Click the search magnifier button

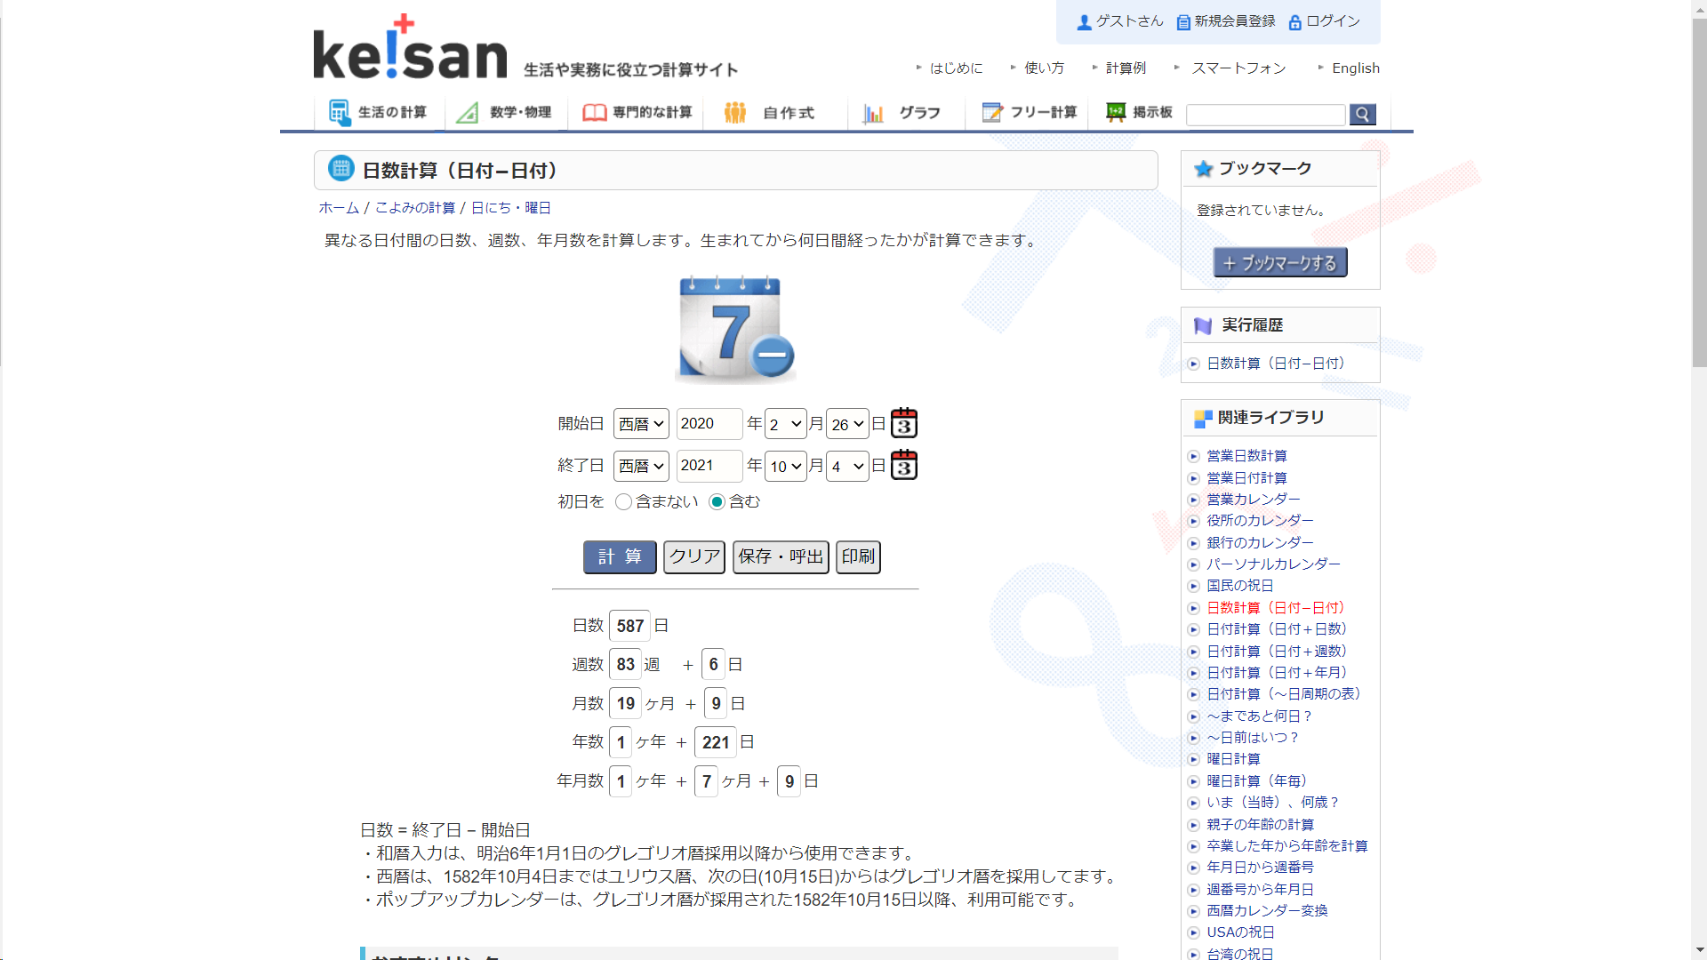[x=1362, y=114]
